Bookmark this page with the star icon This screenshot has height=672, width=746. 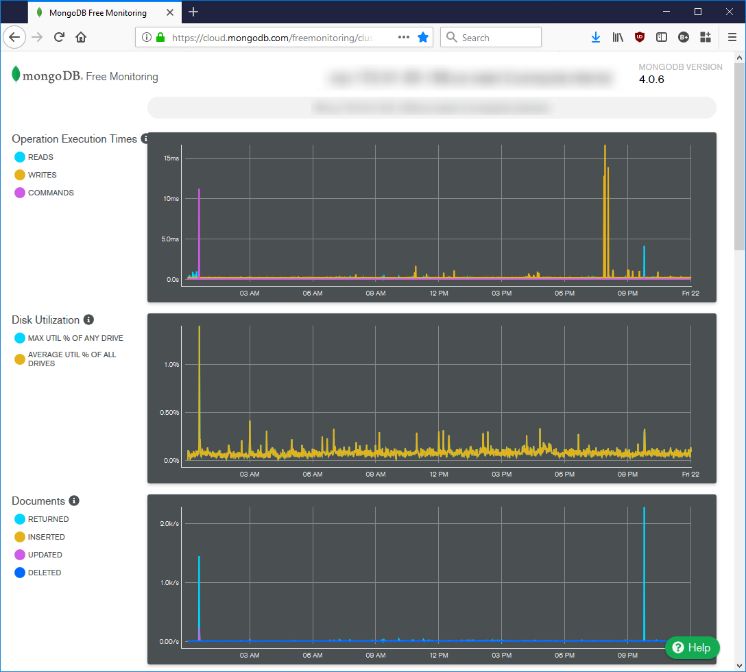pos(423,37)
